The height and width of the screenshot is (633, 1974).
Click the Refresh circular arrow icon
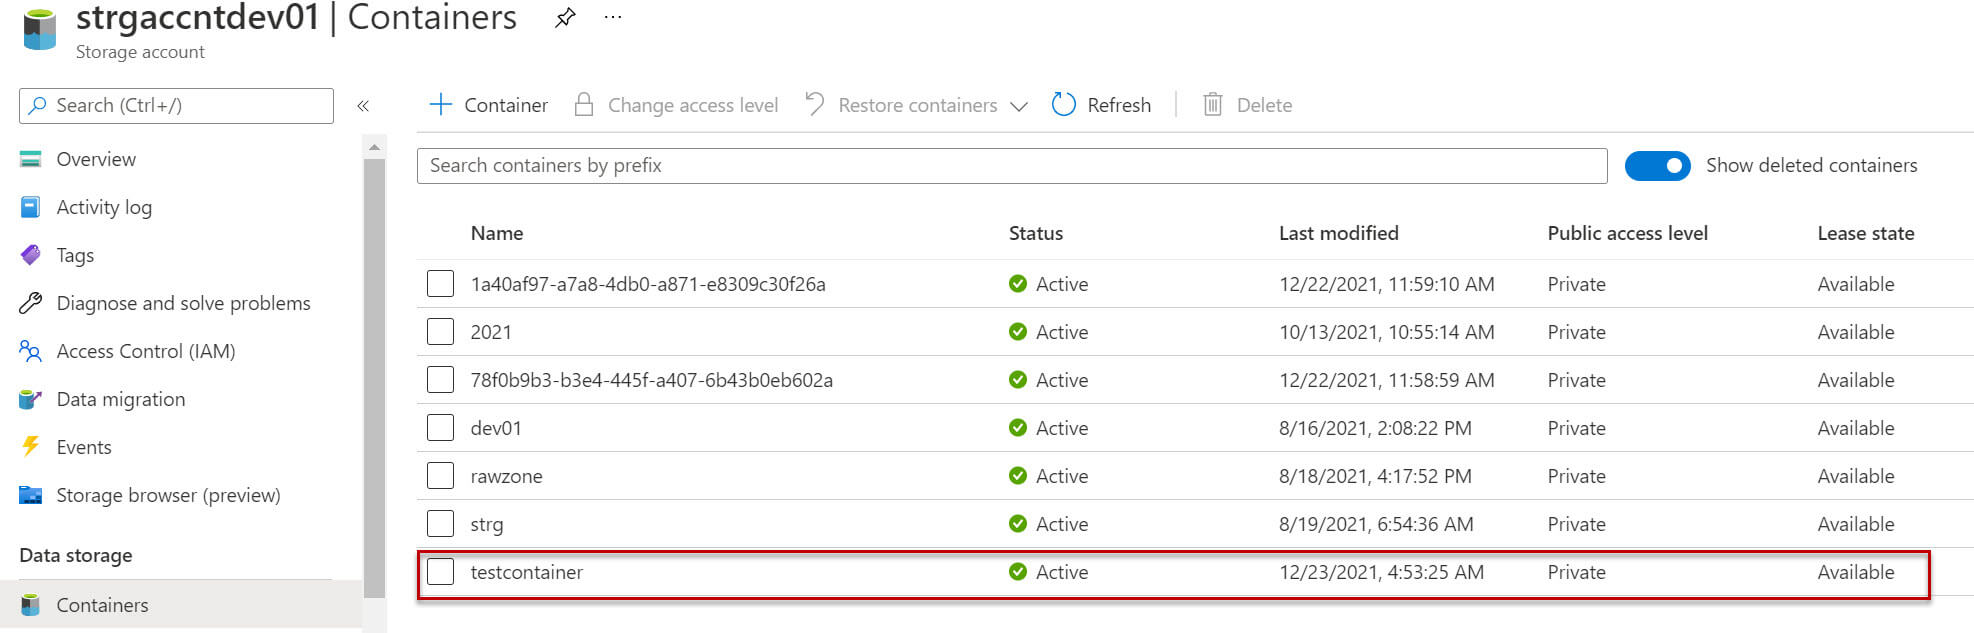click(x=1064, y=105)
